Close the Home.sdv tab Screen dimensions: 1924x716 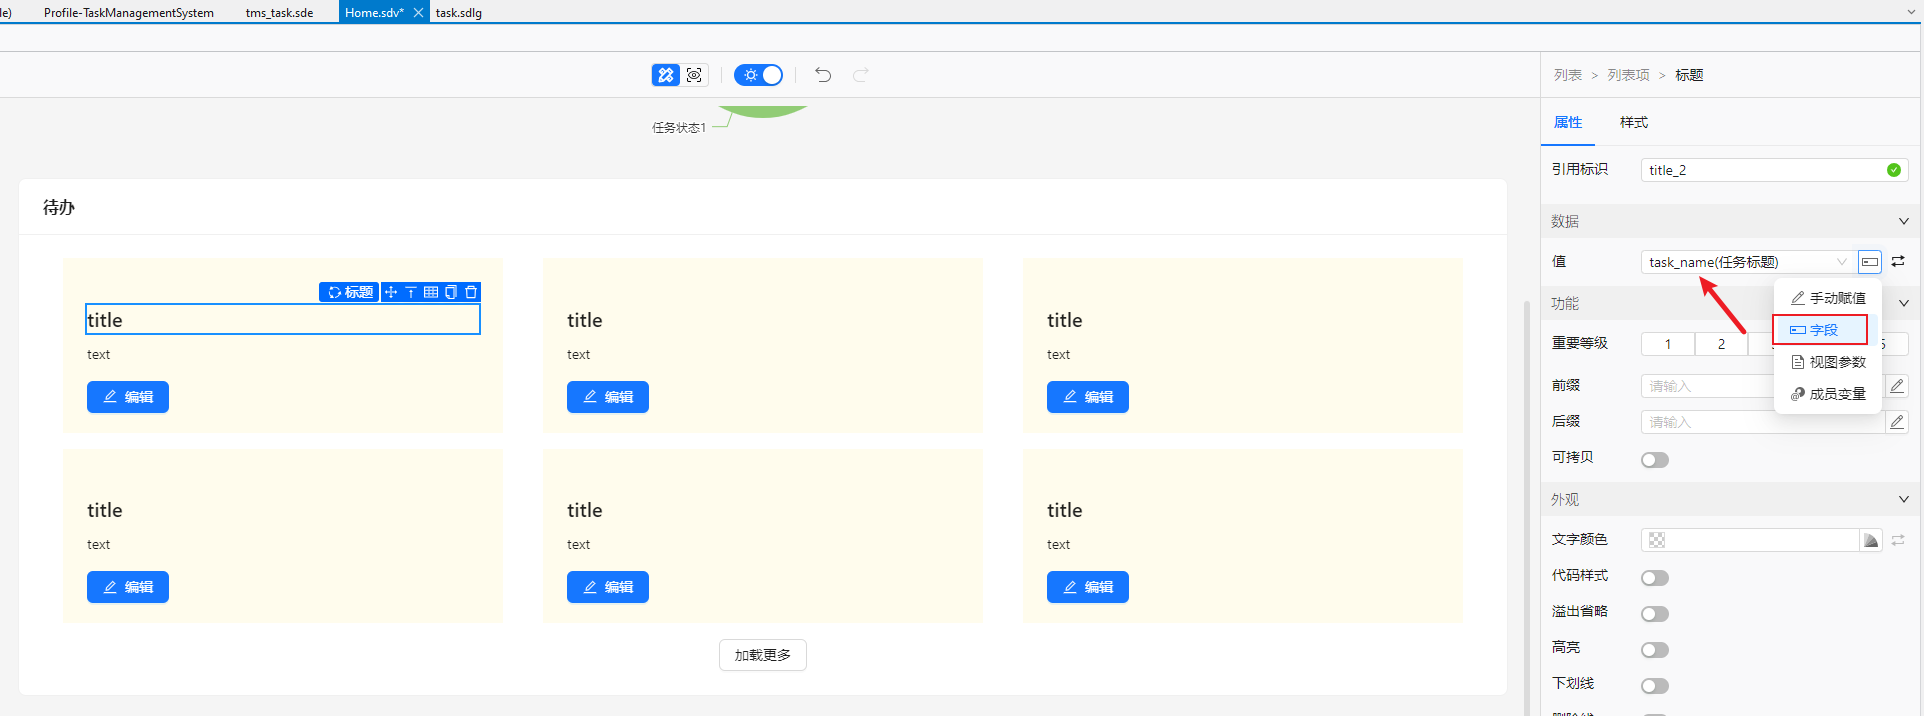click(418, 12)
